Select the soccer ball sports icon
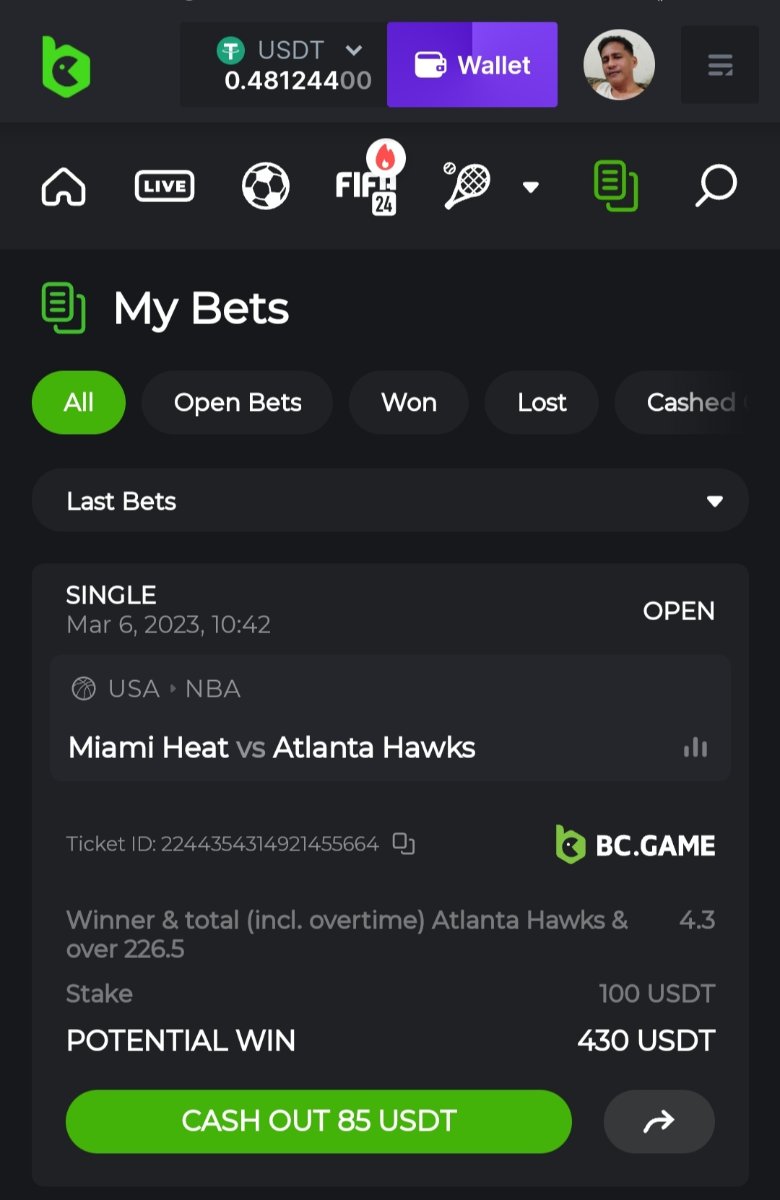780x1200 pixels. click(x=266, y=186)
